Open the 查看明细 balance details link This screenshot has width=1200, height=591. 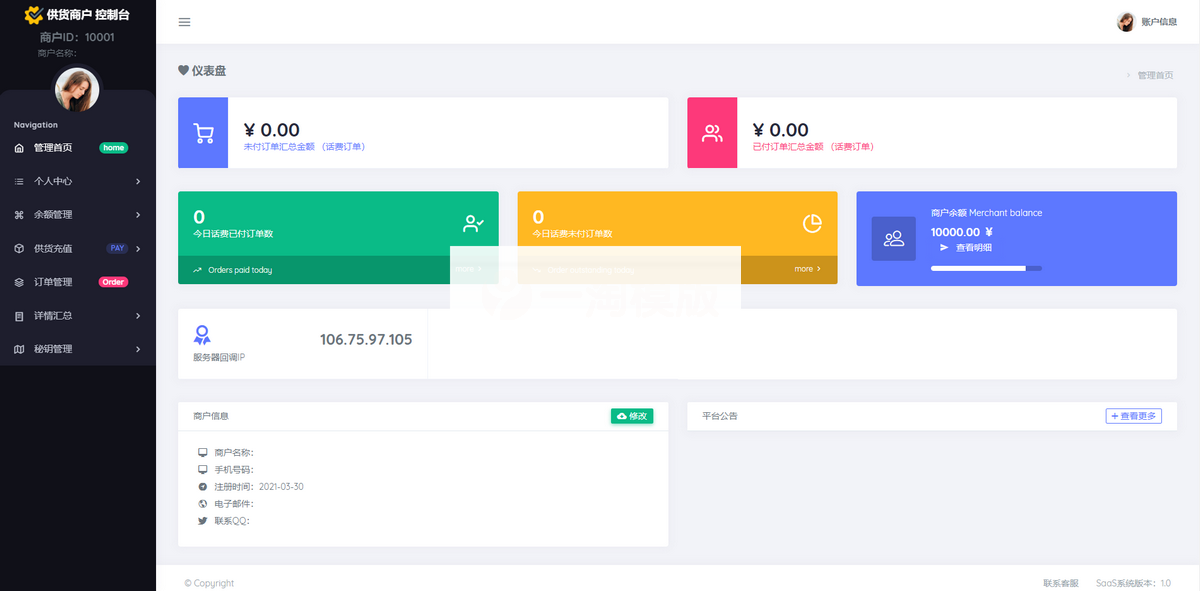pos(973,247)
